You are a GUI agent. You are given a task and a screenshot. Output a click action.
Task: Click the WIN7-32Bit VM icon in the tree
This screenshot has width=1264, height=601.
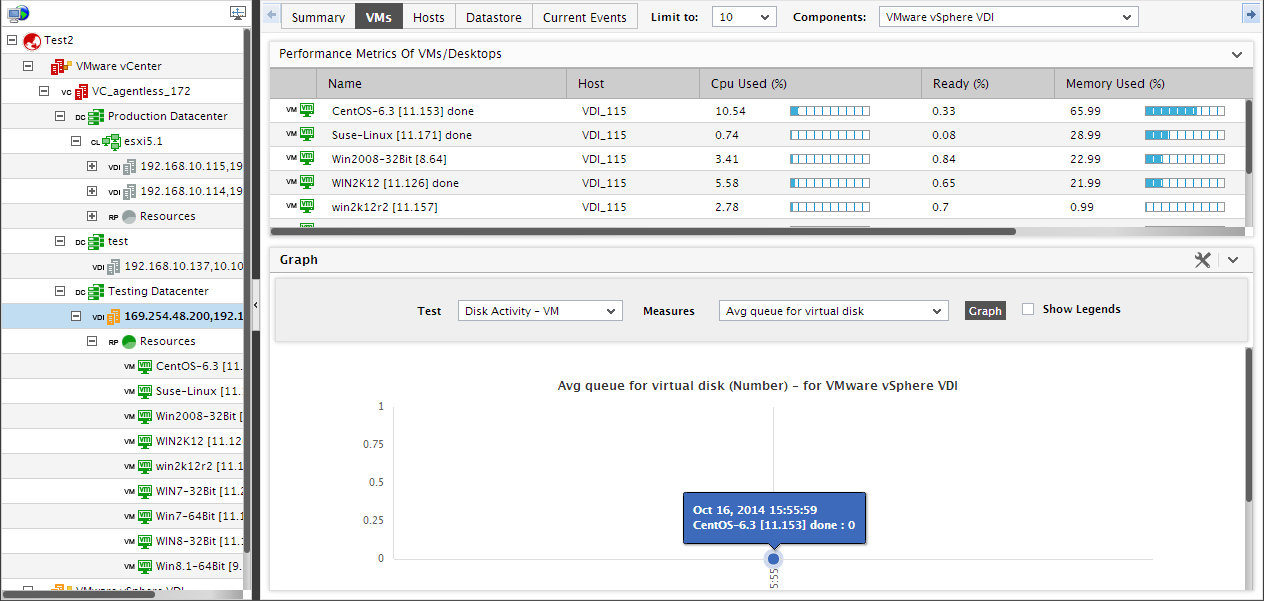coord(144,491)
